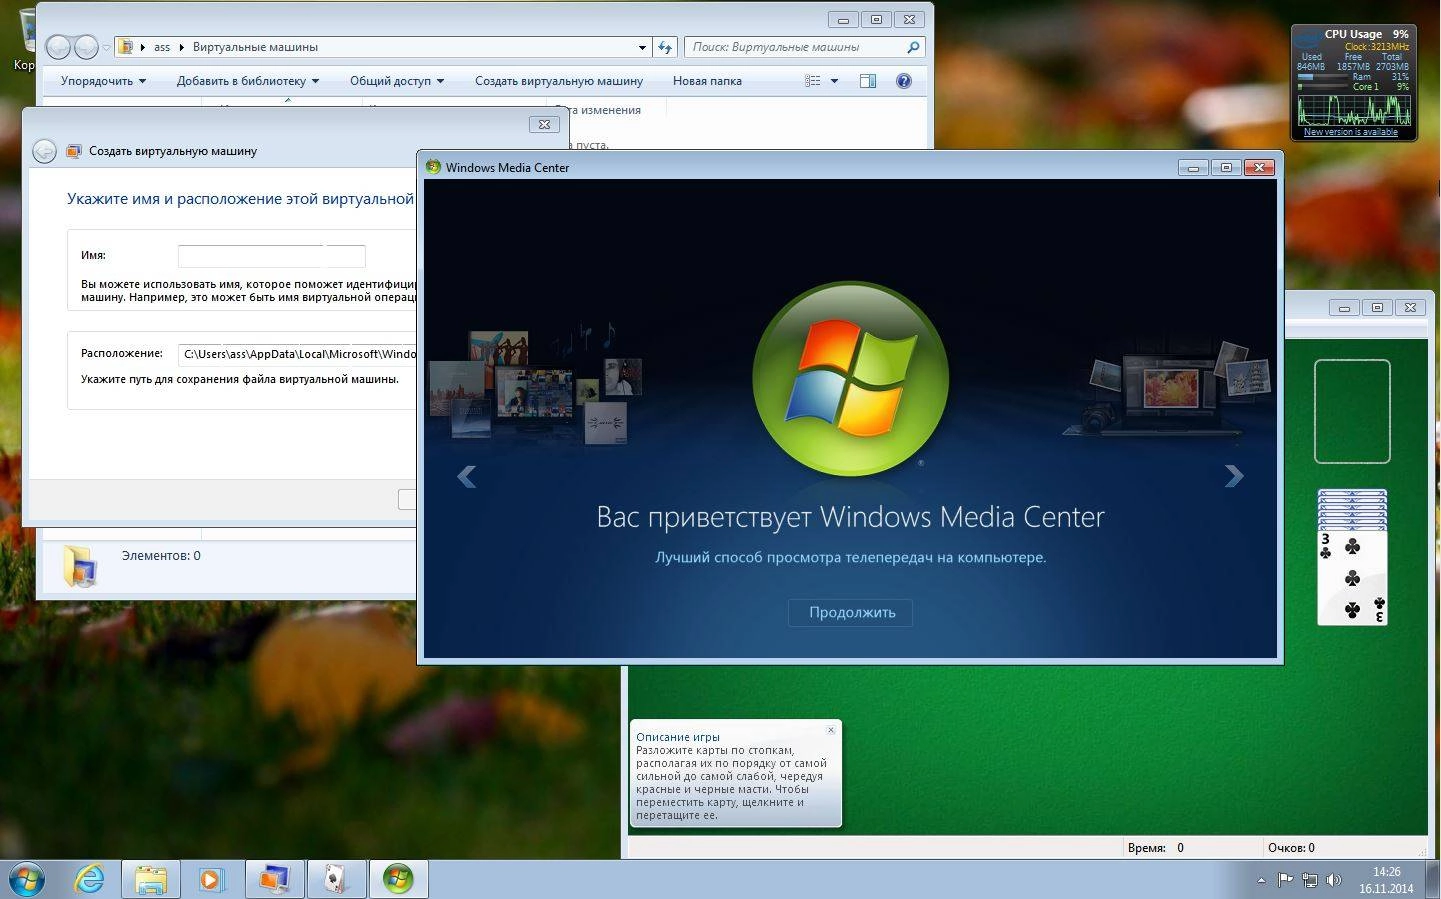The image size is (1441, 899).
Task: Click 'Виртуальные машины' breadcrumb in address bar
Action: (x=255, y=47)
